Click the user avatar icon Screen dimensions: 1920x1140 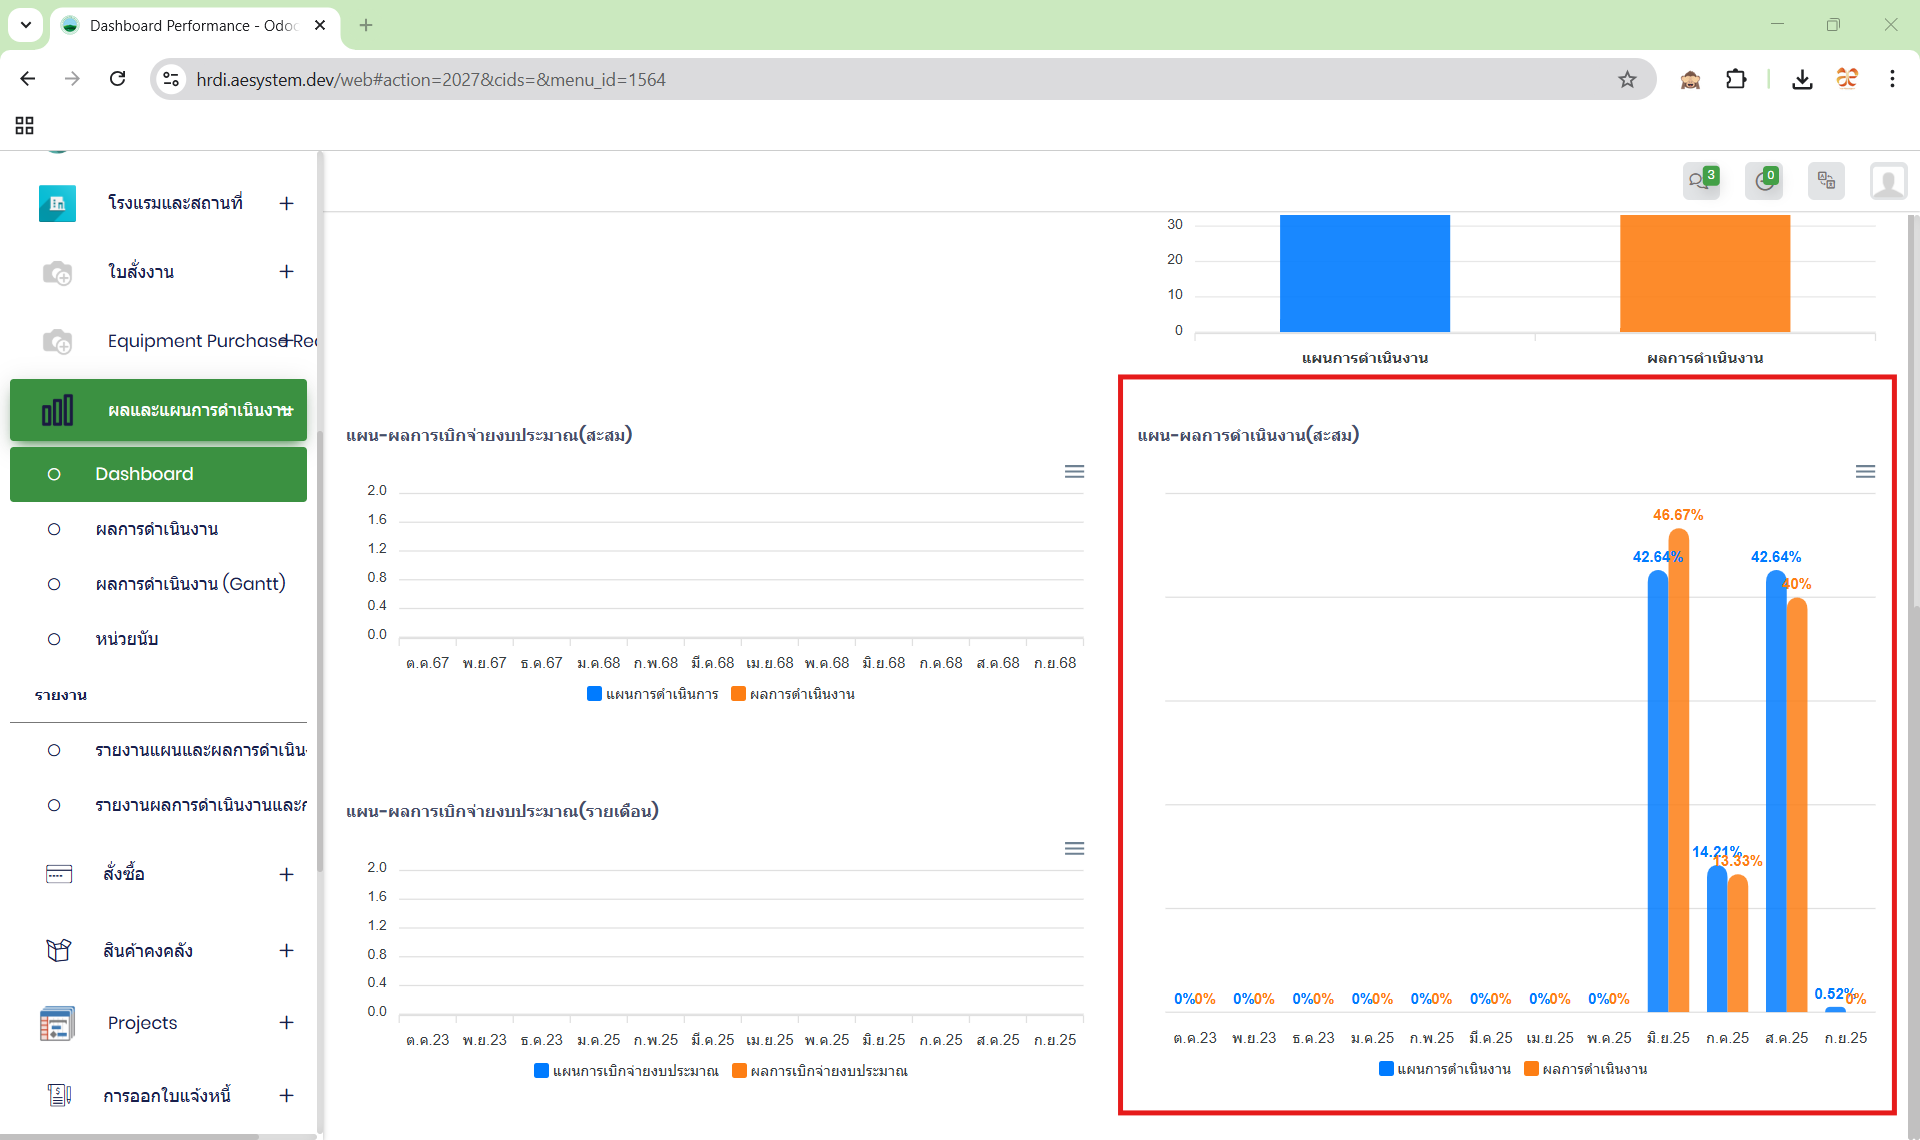pyautogui.click(x=1888, y=182)
